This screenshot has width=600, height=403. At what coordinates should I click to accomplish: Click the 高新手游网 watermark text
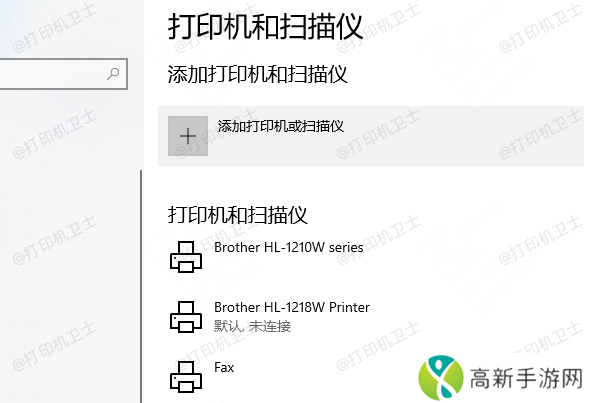[x=526, y=378]
